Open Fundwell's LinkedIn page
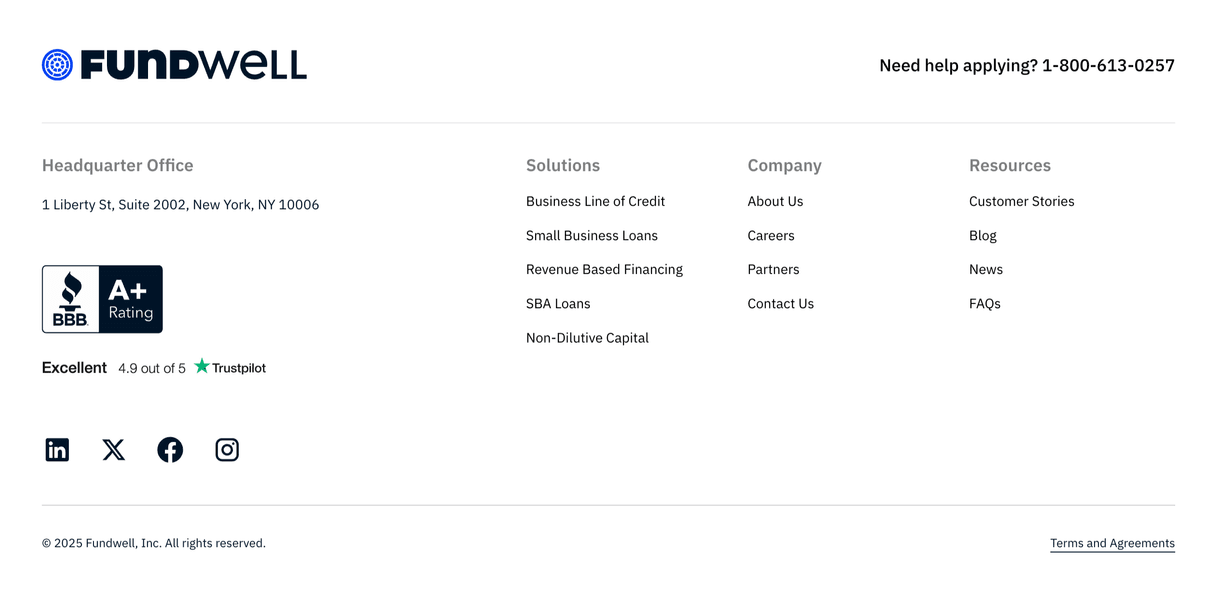The image size is (1218, 600). pos(57,449)
